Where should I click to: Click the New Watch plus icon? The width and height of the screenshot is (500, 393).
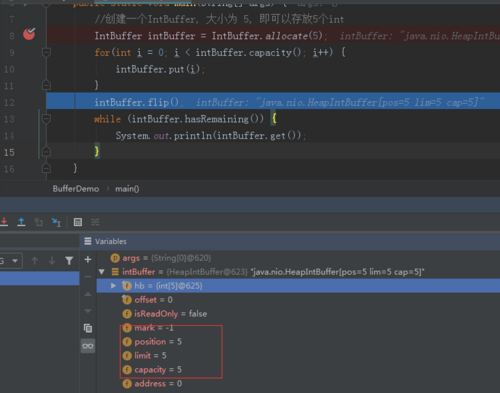point(88,260)
